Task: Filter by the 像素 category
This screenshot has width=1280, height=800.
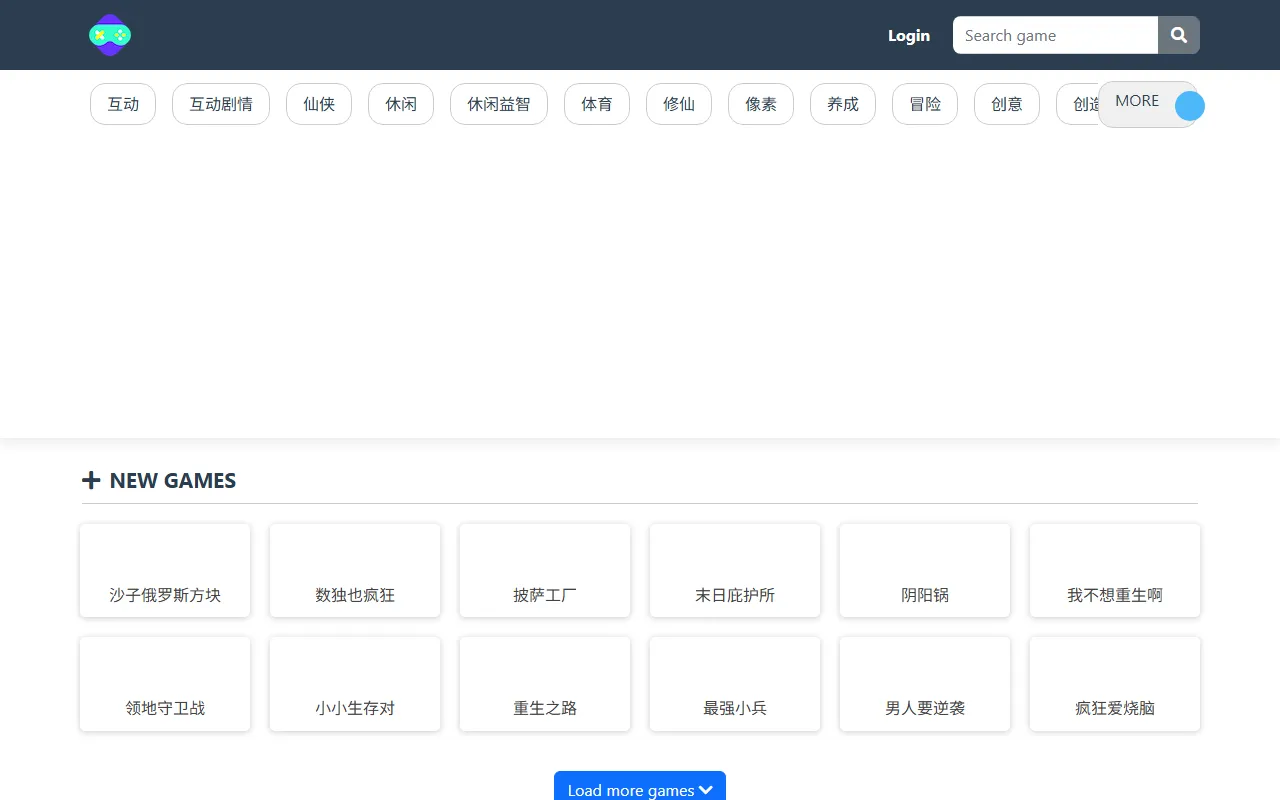Action: [761, 104]
